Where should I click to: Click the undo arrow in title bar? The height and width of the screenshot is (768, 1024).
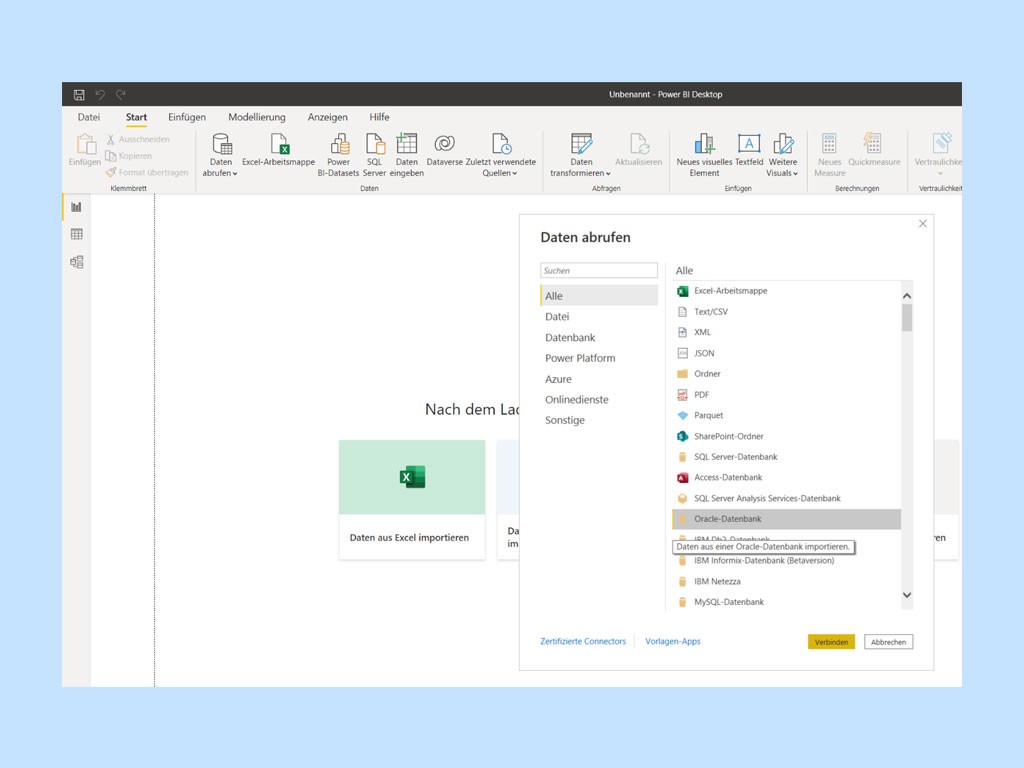[100, 95]
